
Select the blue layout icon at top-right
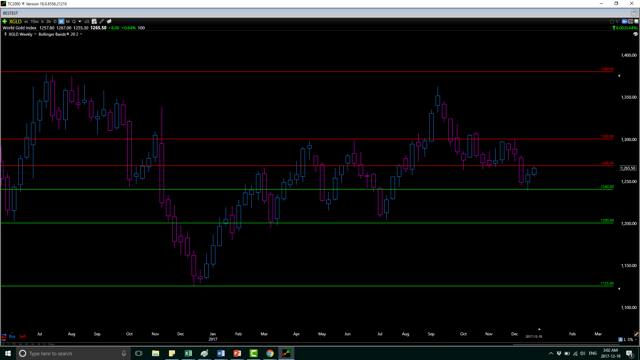click(624, 21)
